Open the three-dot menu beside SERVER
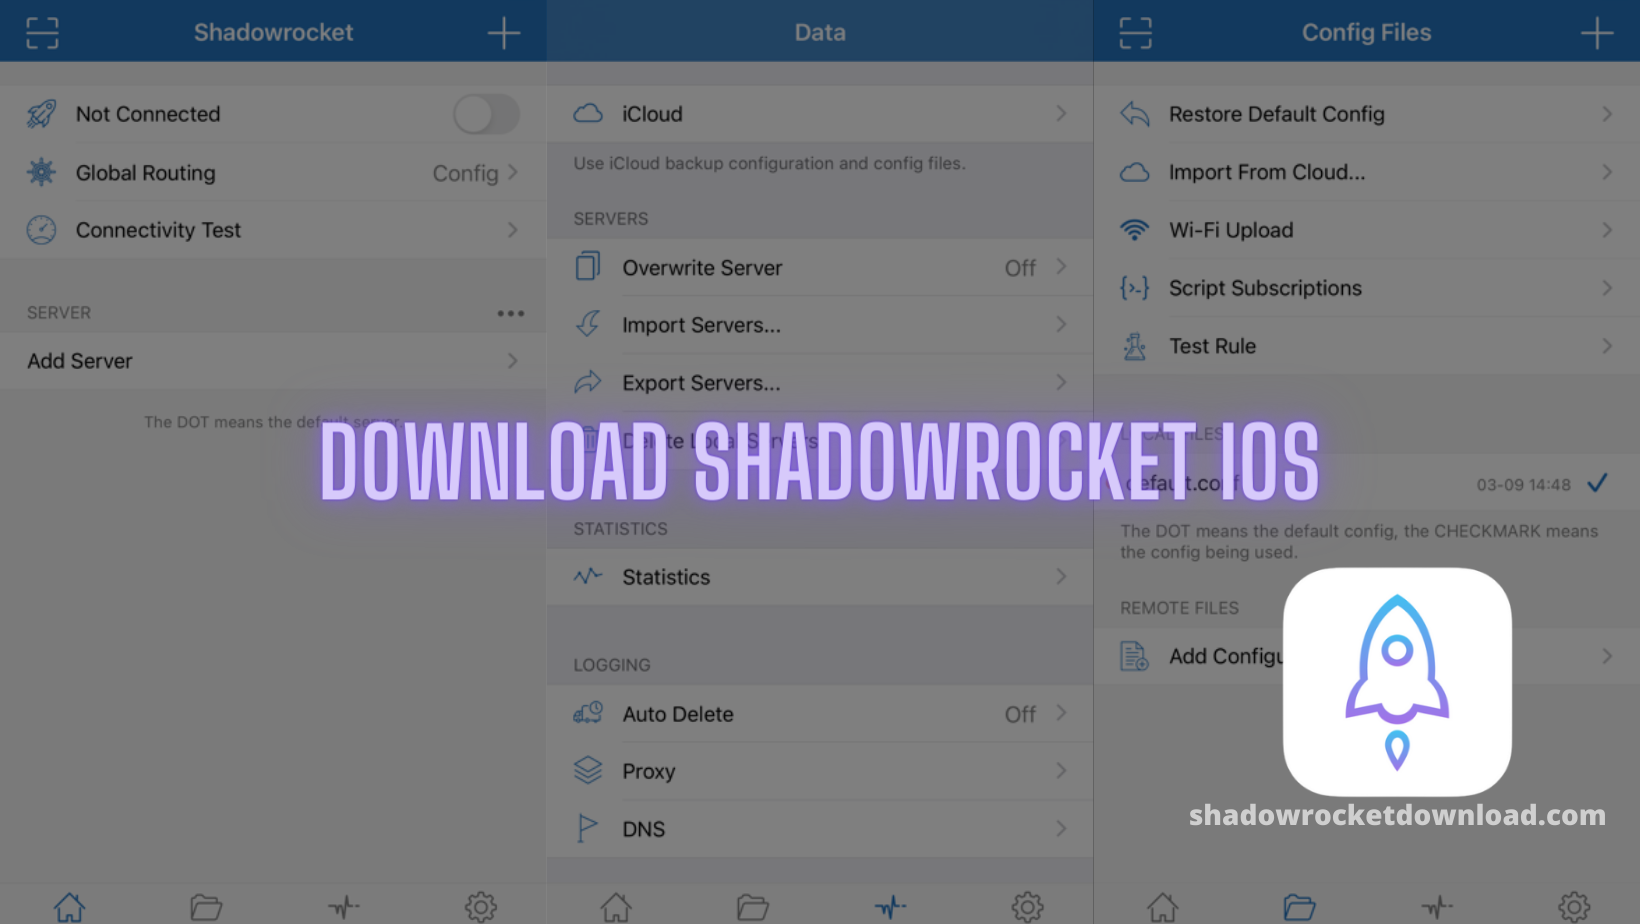The image size is (1640, 924). [x=511, y=313]
